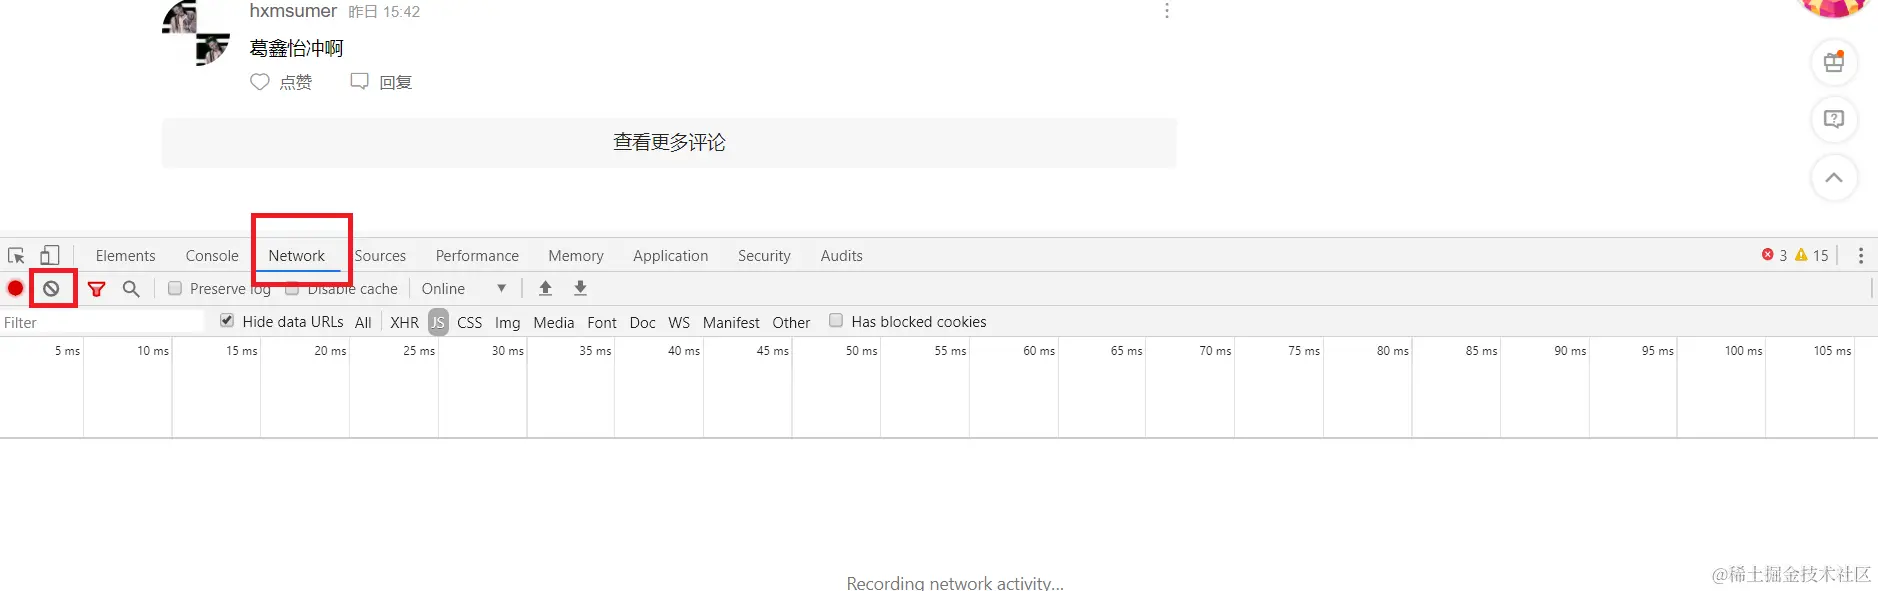Toggle the JS request type filter
This screenshot has width=1878, height=591.
tap(438, 322)
